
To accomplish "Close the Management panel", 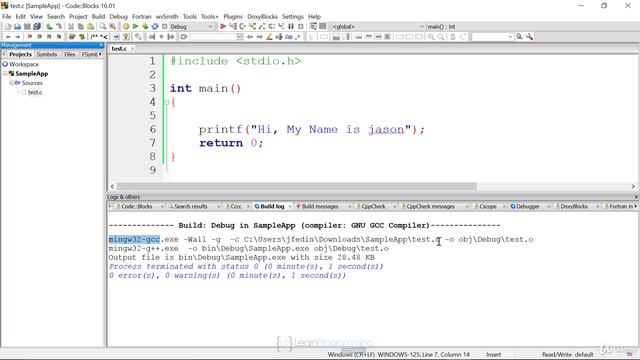I will [101, 45].
